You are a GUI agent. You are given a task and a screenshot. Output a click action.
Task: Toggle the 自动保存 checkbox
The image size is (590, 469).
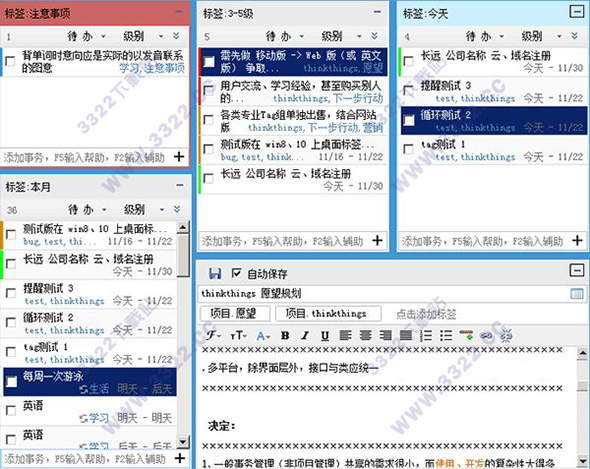point(236,273)
